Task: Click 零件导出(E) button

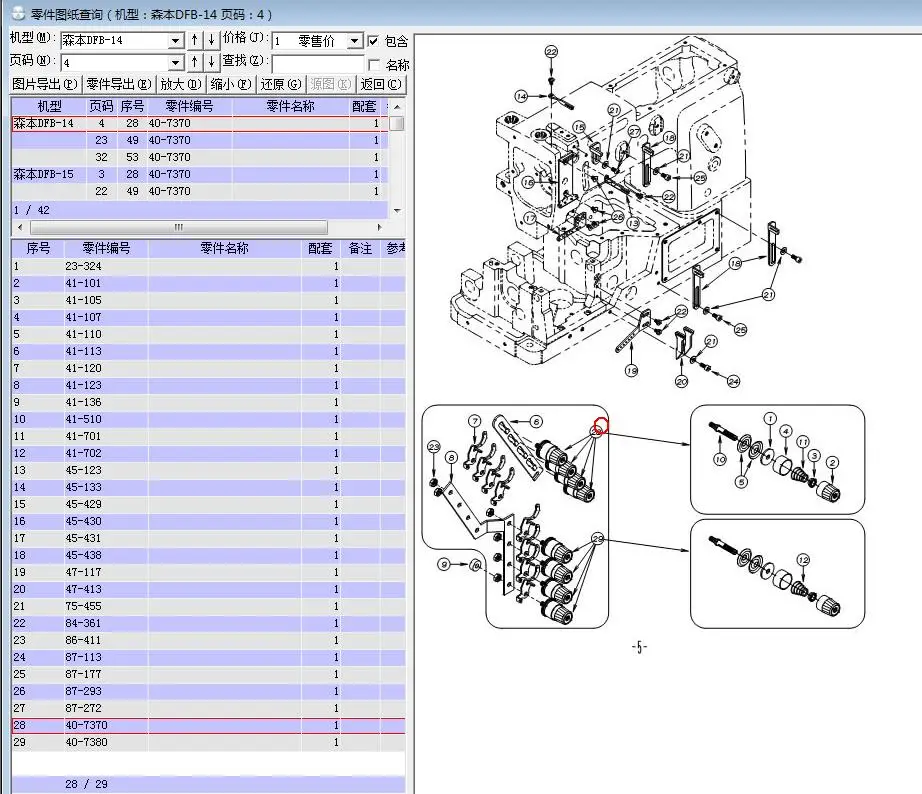Action: pyautogui.click(x=119, y=84)
